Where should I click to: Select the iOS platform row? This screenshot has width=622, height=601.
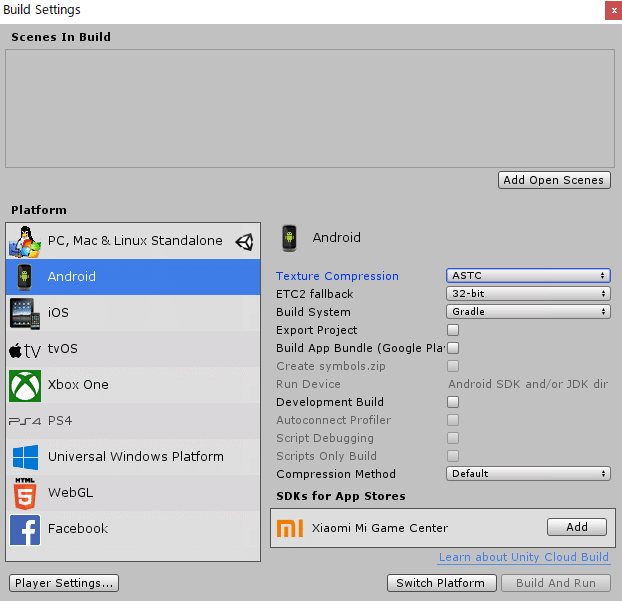pos(133,313)
